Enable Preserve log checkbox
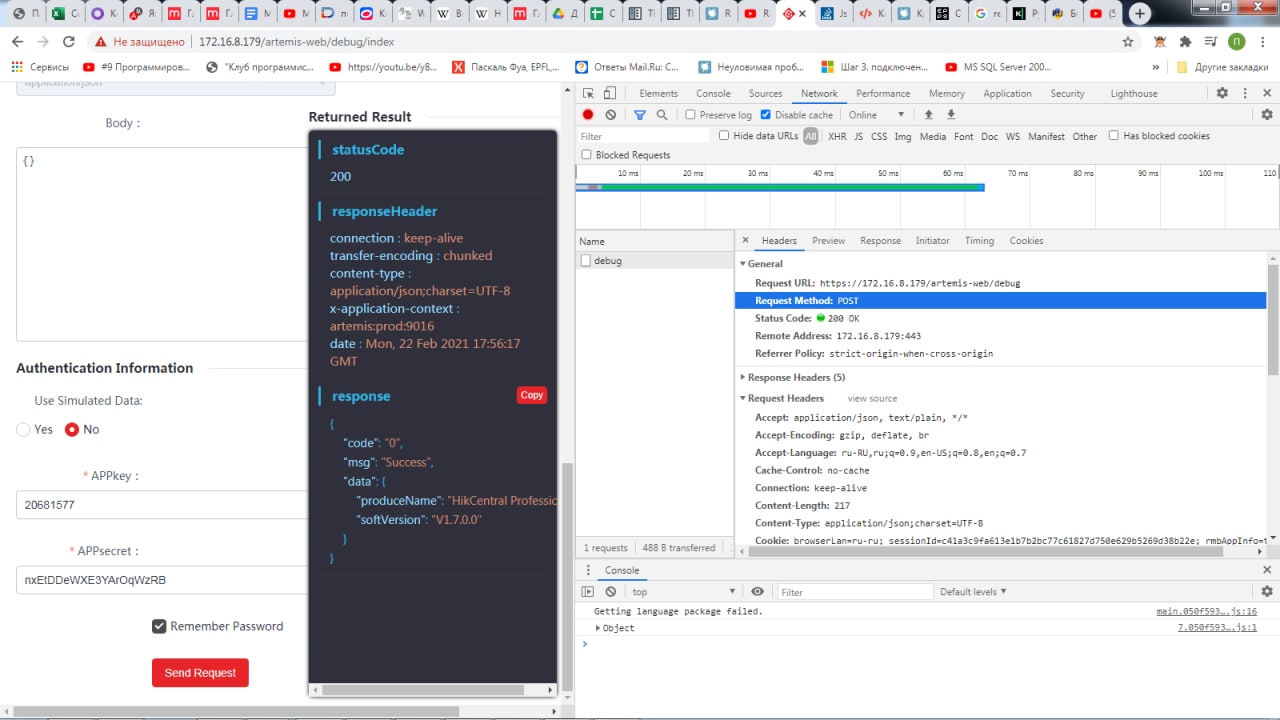The image size is (1280, 720). [x=690, y=115]
